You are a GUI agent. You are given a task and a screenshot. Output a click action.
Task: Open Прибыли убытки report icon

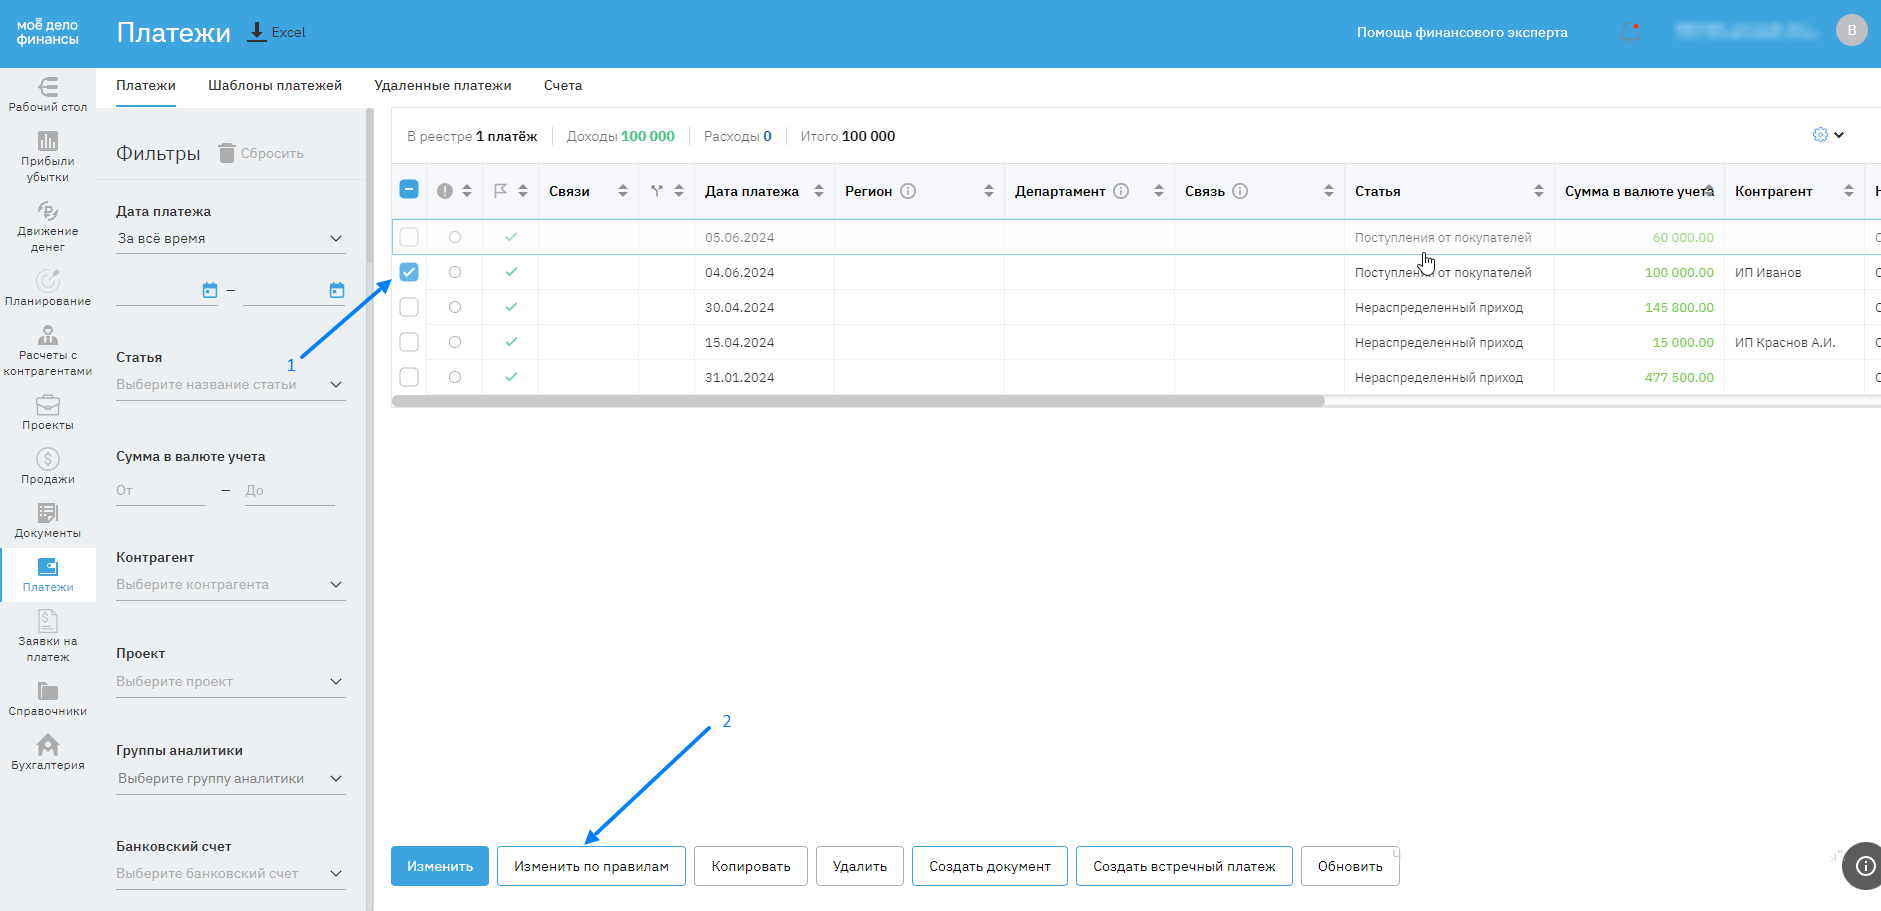coord(47,141)
